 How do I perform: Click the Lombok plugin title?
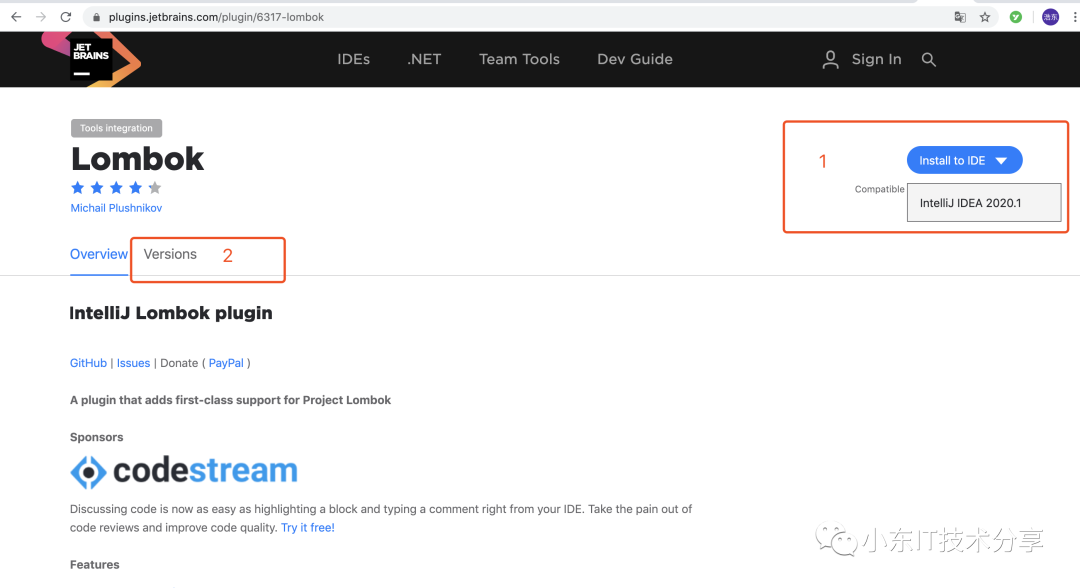coord(137,159)
